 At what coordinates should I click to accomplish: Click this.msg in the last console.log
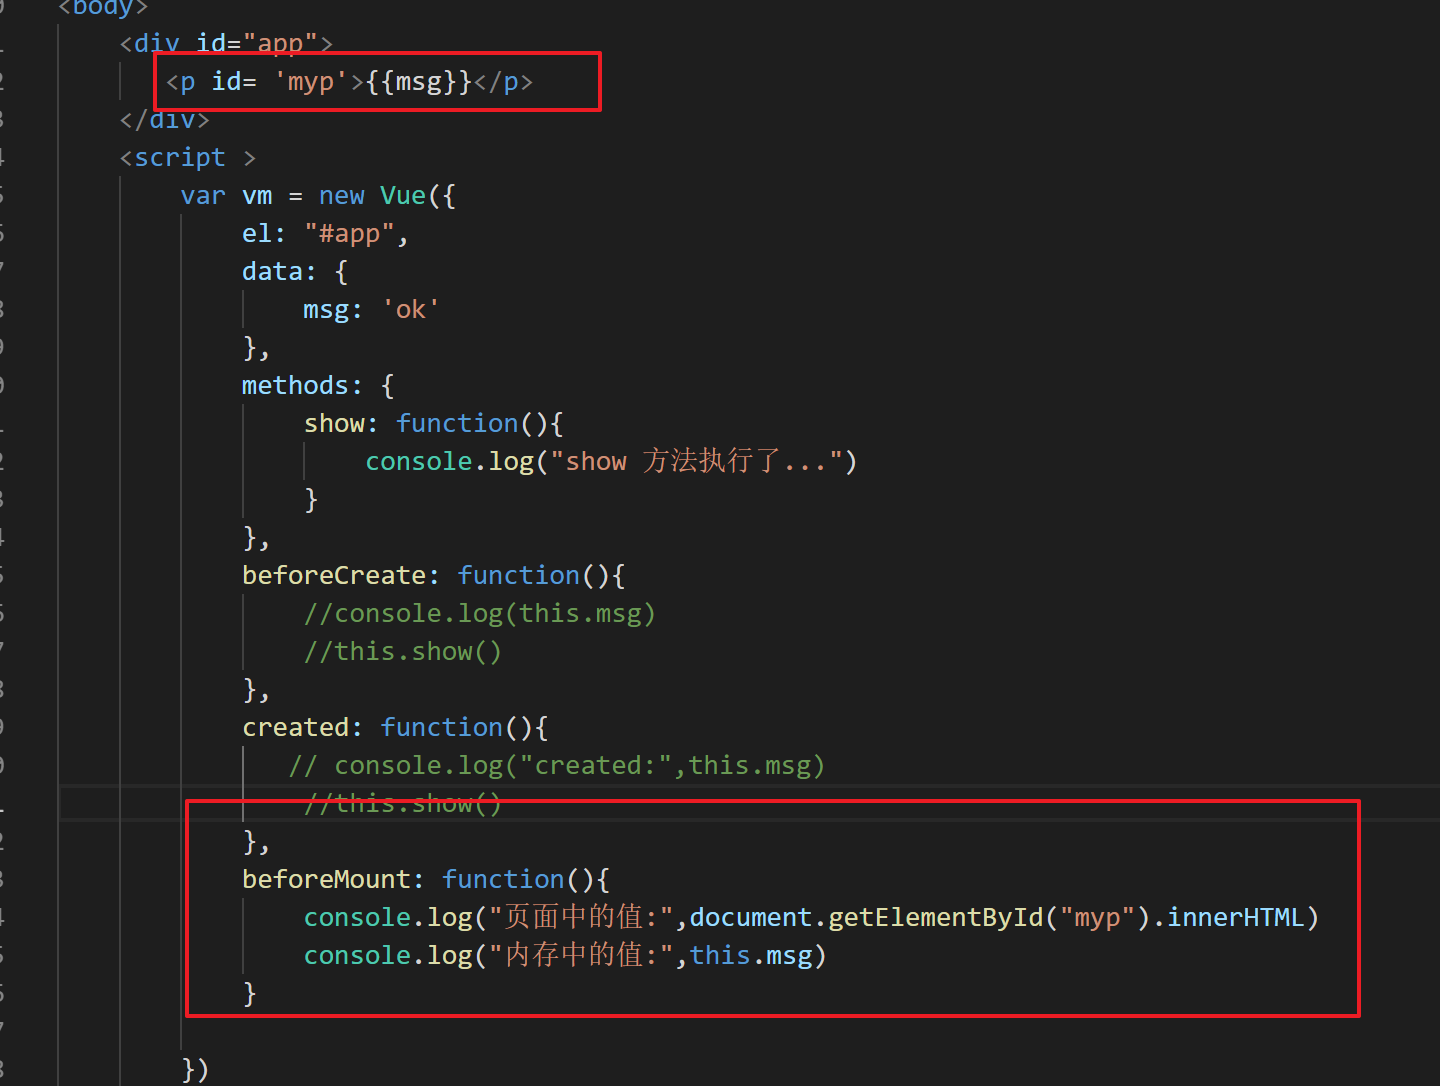coord(751,956)
